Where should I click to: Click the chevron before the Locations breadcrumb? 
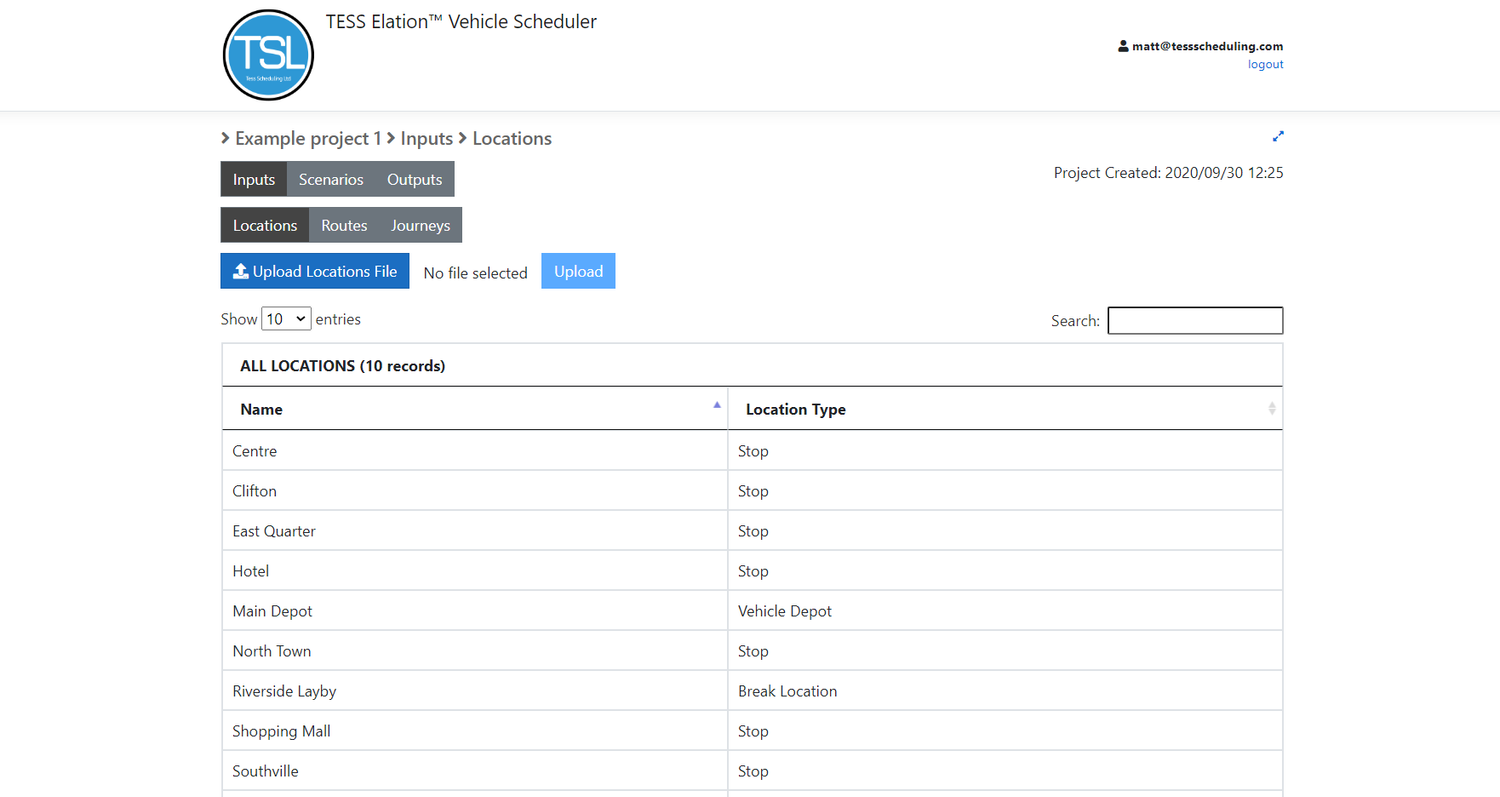pyautogui.click(x=463, y=138)
